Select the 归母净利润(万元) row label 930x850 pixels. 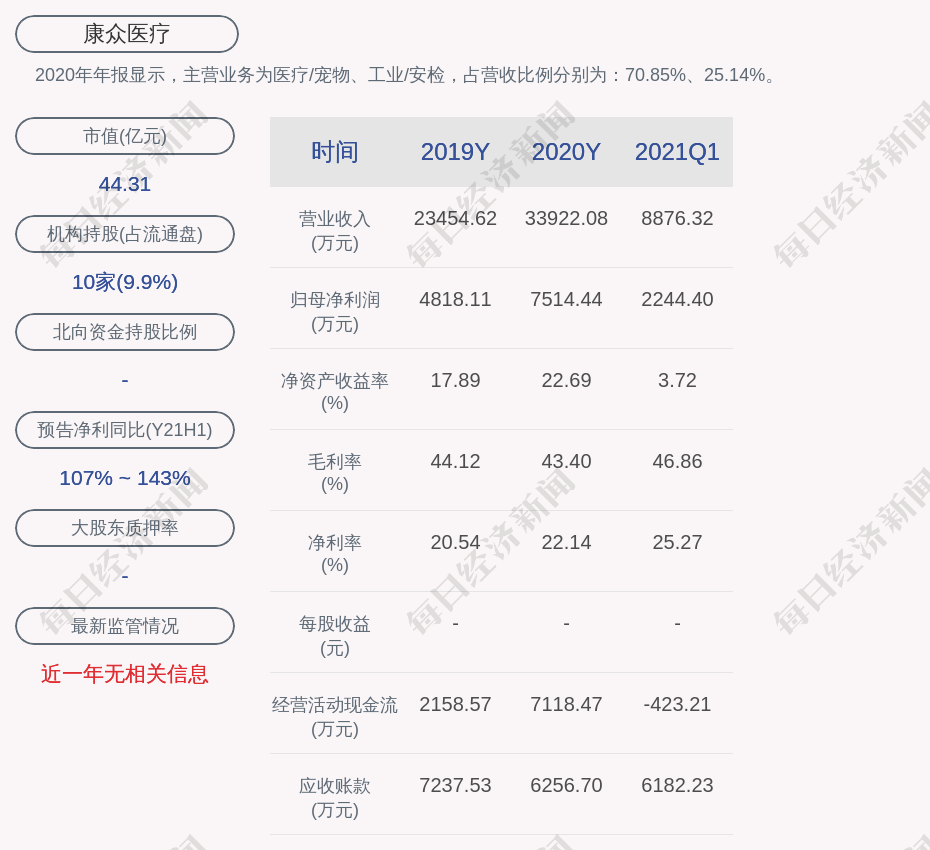click(x=335, y=311)
